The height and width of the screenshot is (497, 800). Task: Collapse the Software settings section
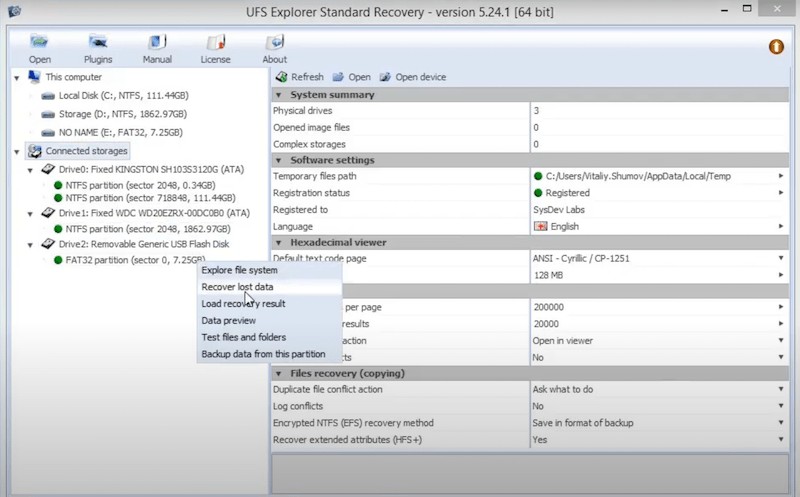coord(279,160)
